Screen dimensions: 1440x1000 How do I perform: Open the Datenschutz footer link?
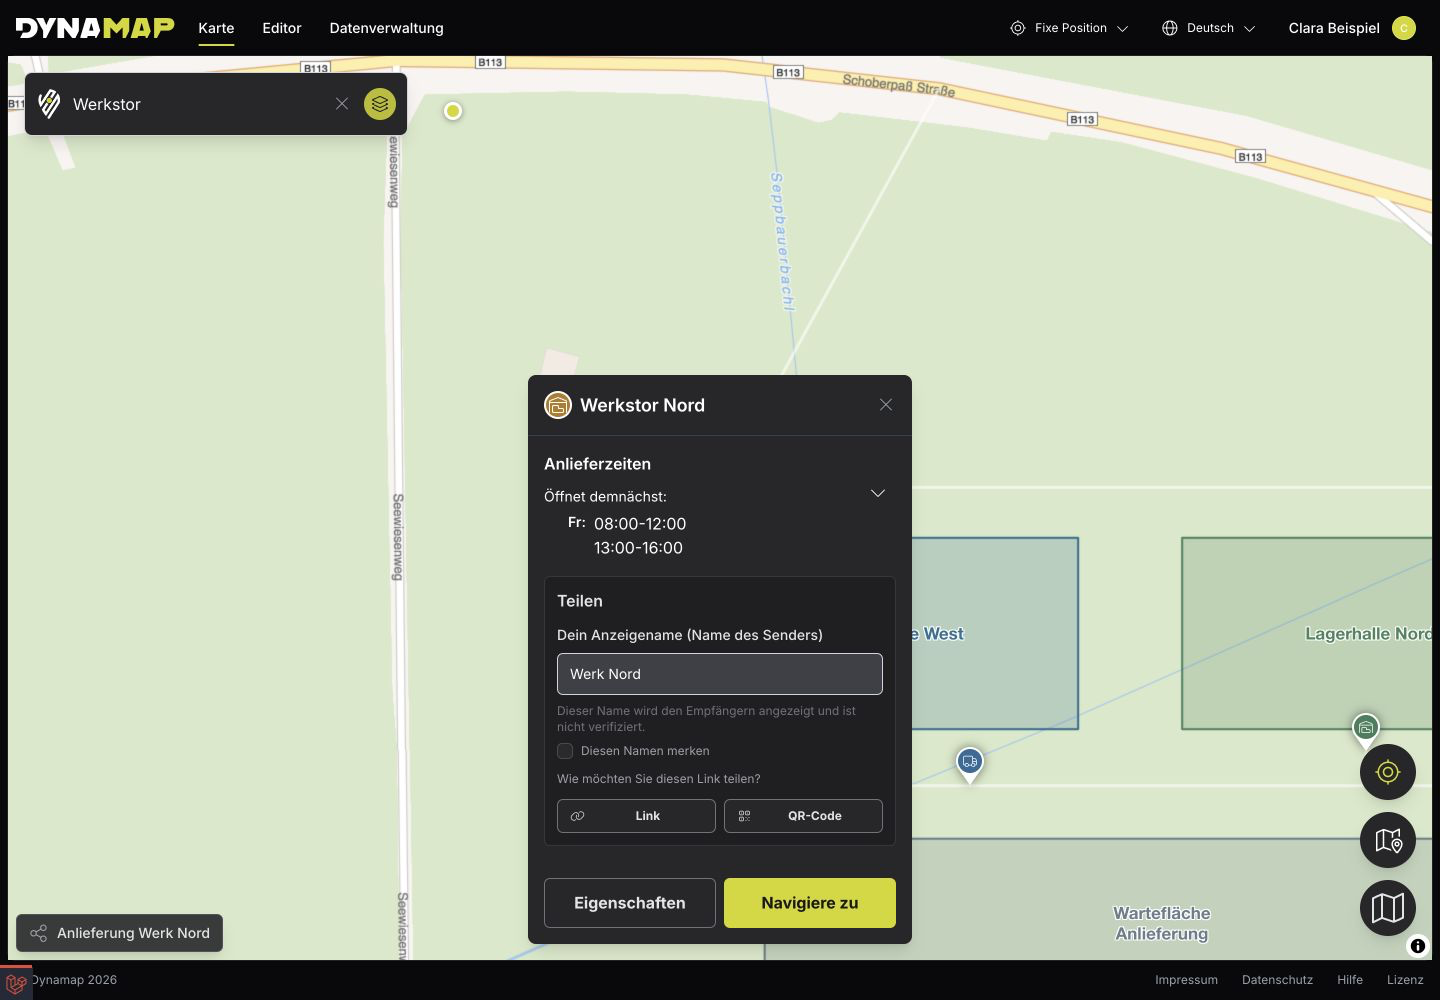click(1277, 980)
